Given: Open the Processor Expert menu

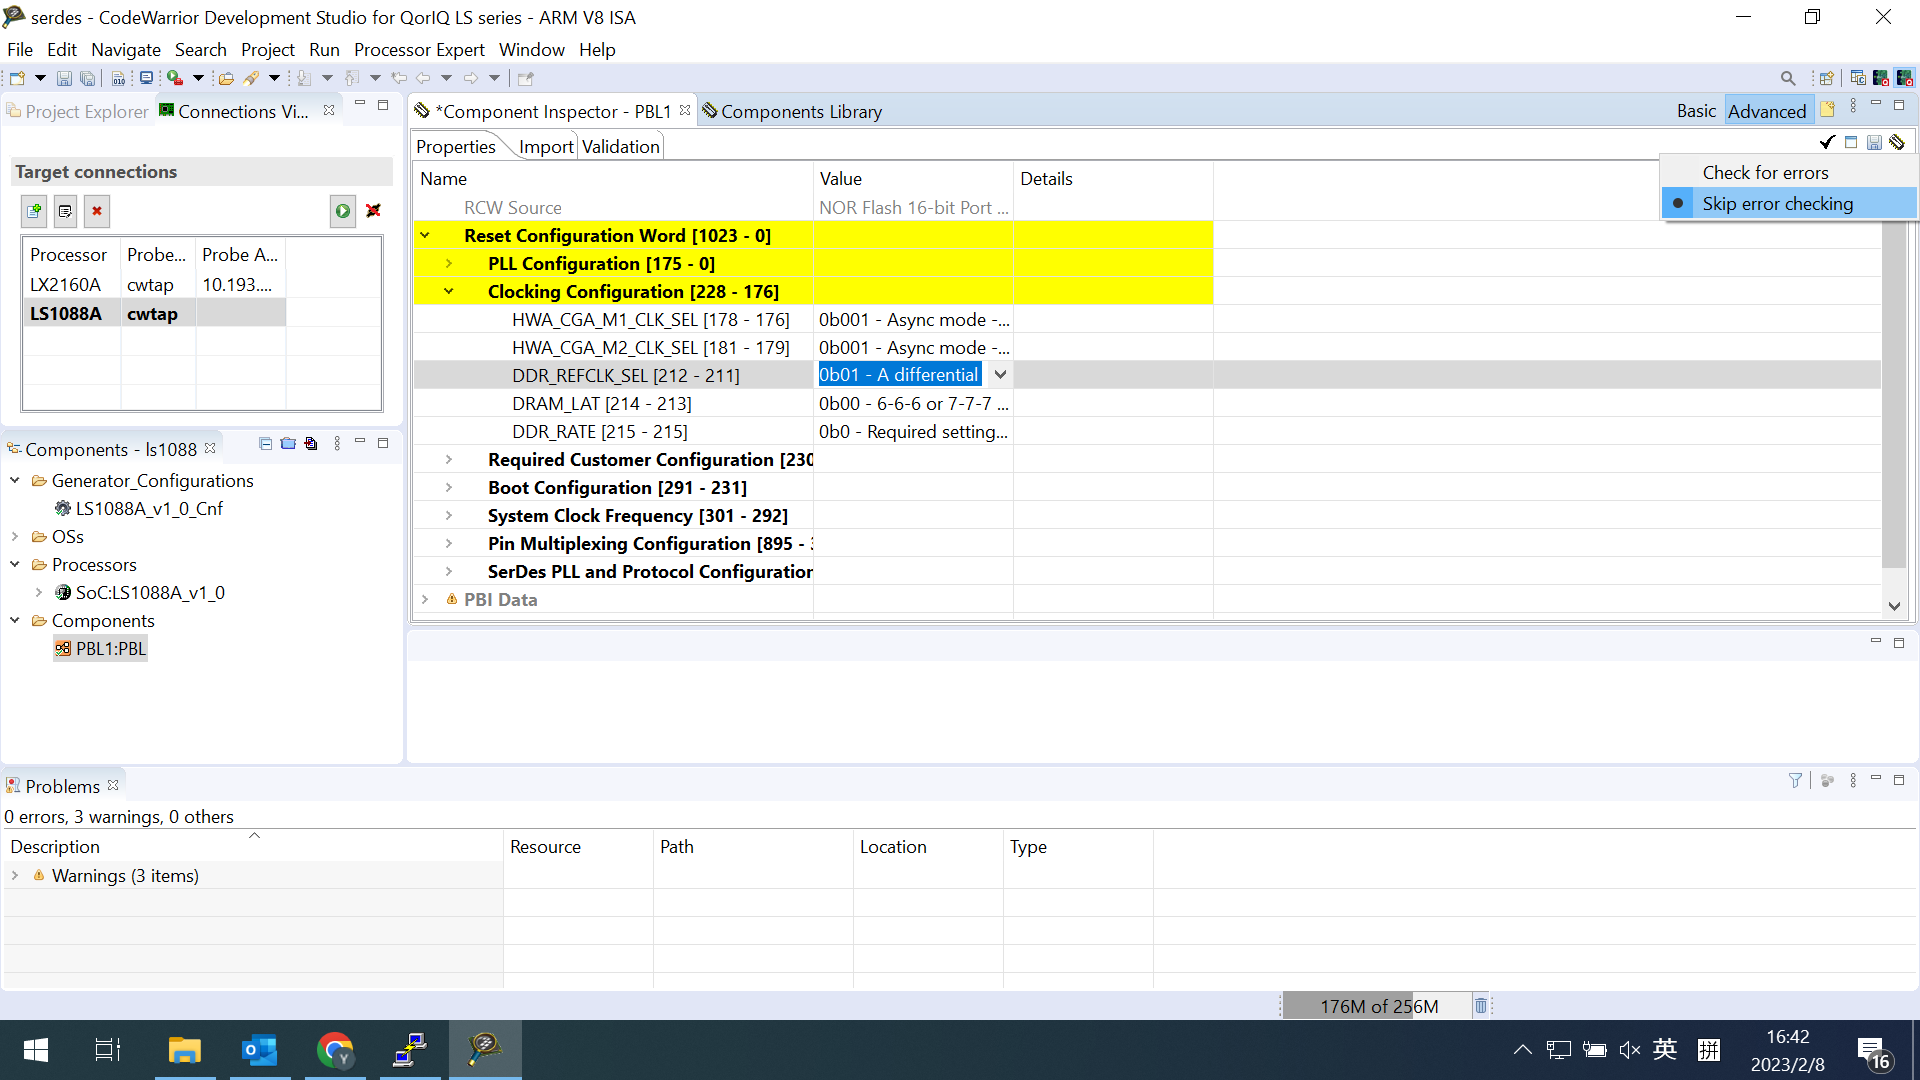Looking at the screenshot, I should pos(418,50).
